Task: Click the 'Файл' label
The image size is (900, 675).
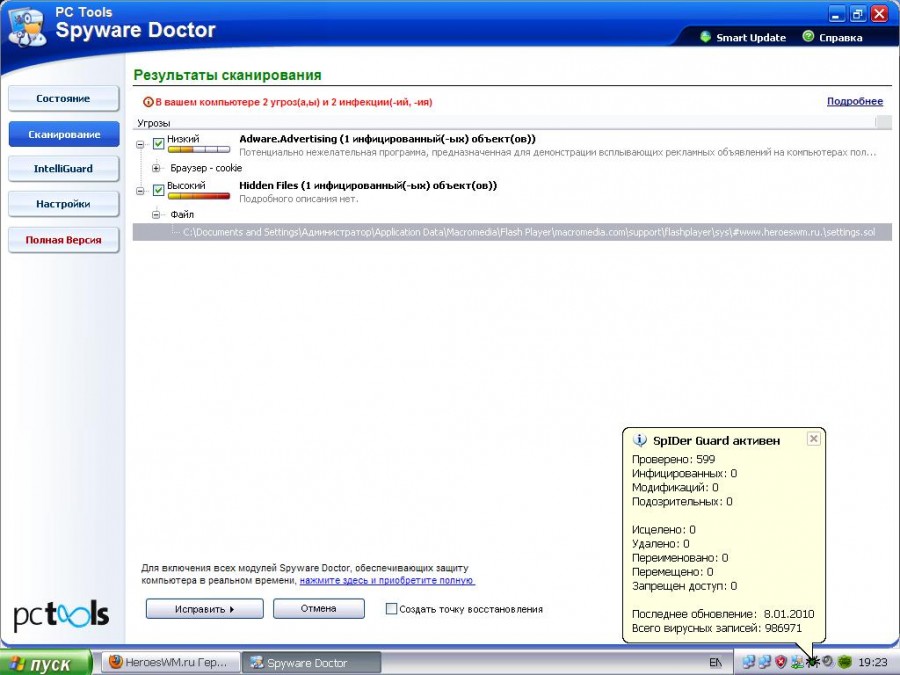Action: [182, 215]
